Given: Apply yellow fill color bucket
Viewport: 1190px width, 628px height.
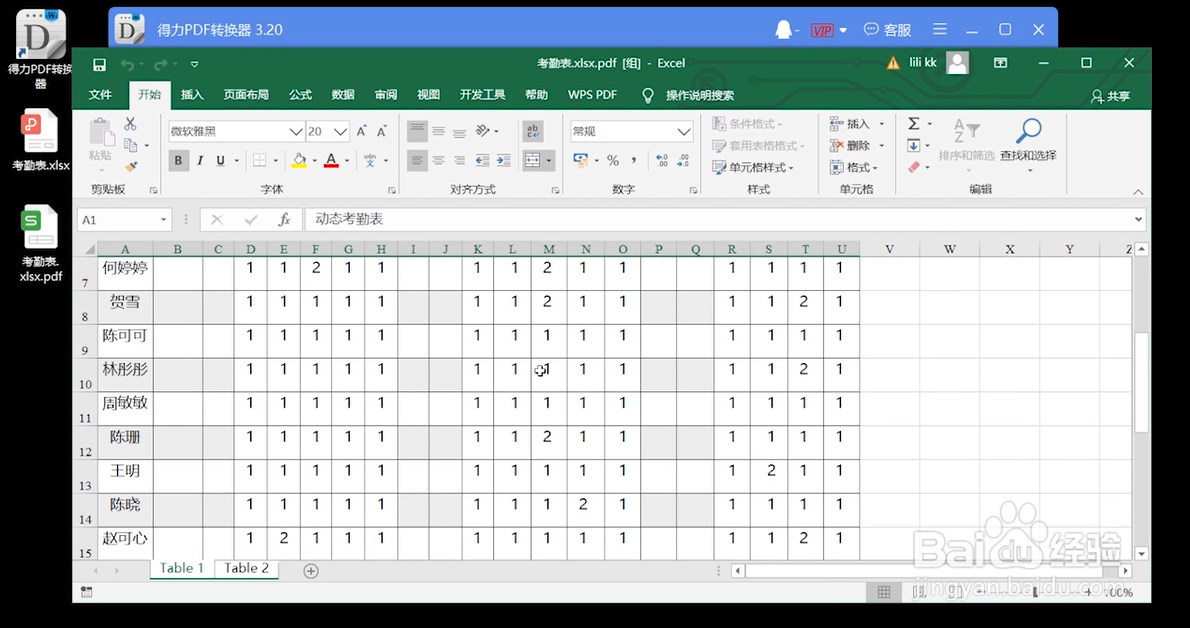Looking at the screenshot, I should [298, 160].
